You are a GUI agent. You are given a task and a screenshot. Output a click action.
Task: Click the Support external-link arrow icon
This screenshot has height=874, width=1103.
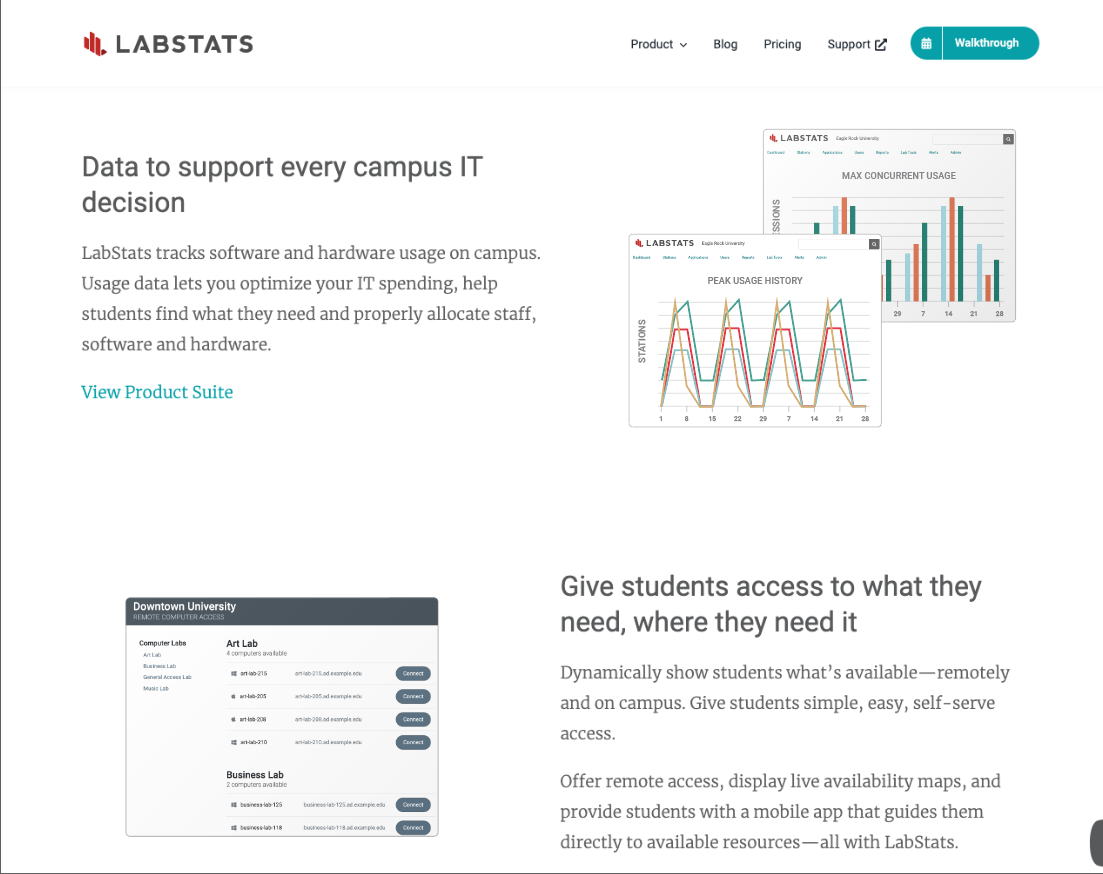881,44
